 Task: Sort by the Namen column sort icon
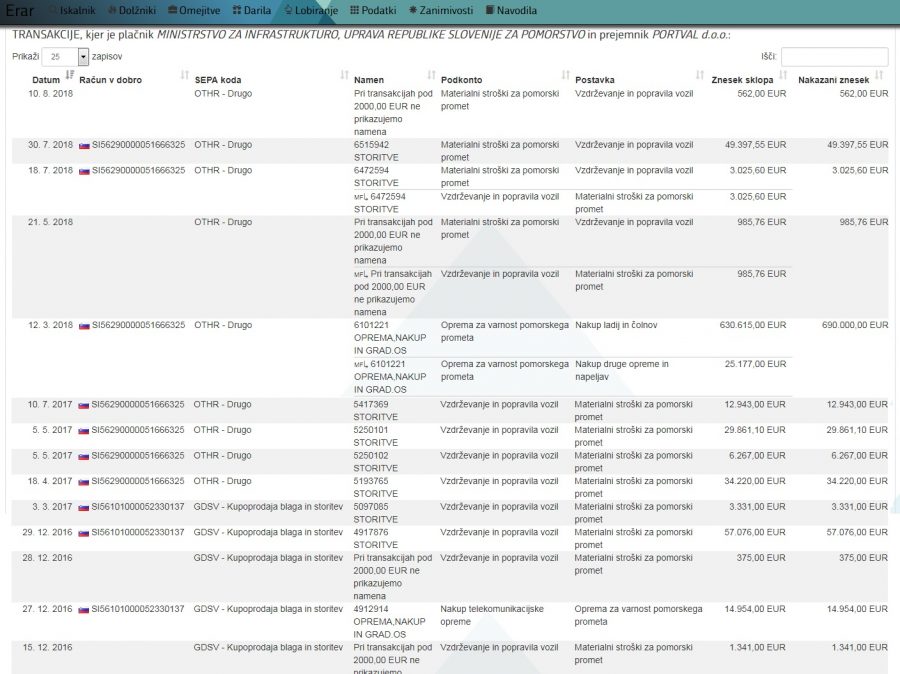point(431,75)
